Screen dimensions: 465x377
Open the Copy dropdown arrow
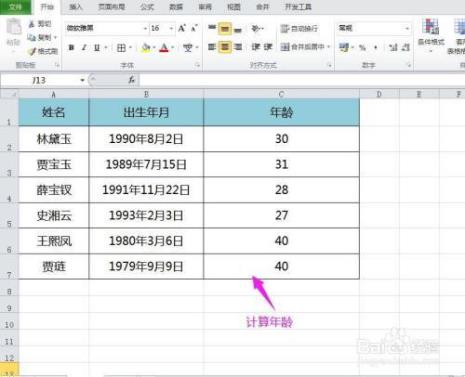(x=55, y=37)
